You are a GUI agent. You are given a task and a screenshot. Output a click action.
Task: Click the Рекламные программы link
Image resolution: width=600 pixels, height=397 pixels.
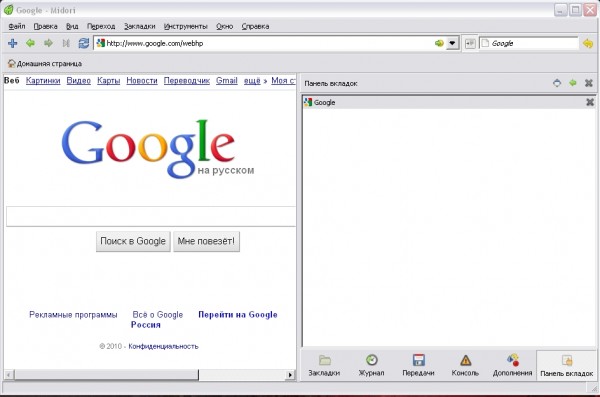pos(73,315)
